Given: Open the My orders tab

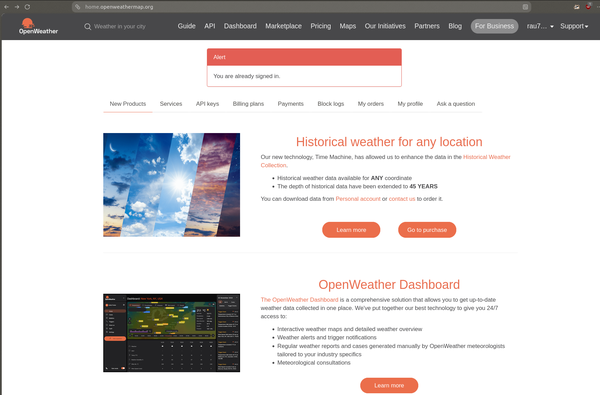Looking at the screenshot, I should pos(370,104).
